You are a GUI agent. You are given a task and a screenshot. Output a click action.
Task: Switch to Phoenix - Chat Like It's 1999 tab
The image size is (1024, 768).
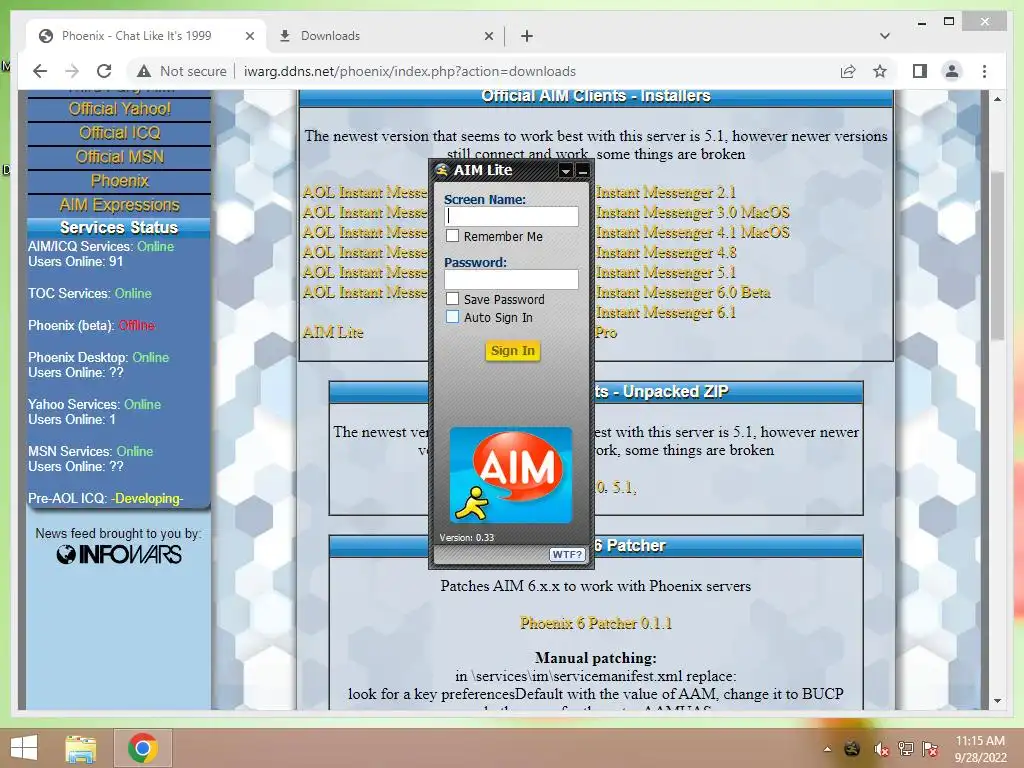146,36
